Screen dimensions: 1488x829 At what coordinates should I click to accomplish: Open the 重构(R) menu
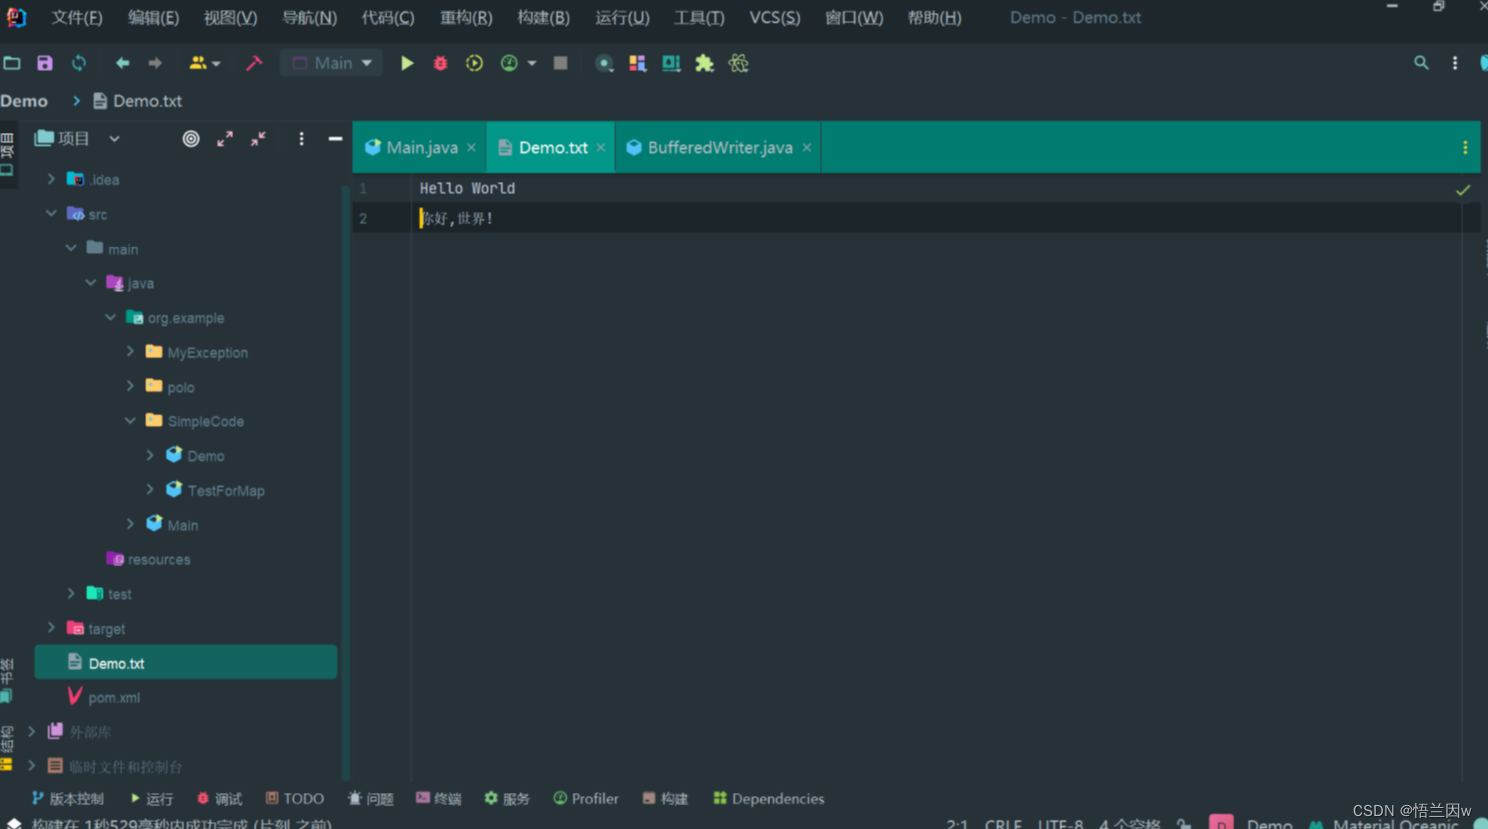(x=466, y=18)
